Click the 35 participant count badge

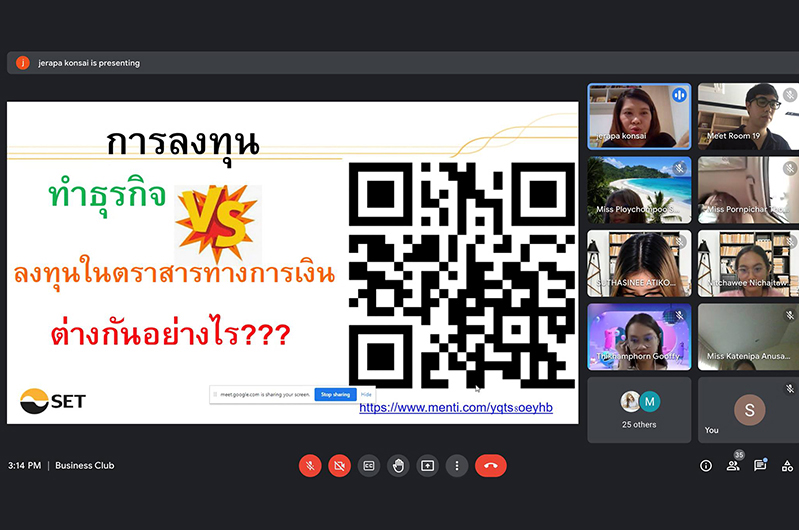pyautogui.click(x=739, y=455)
